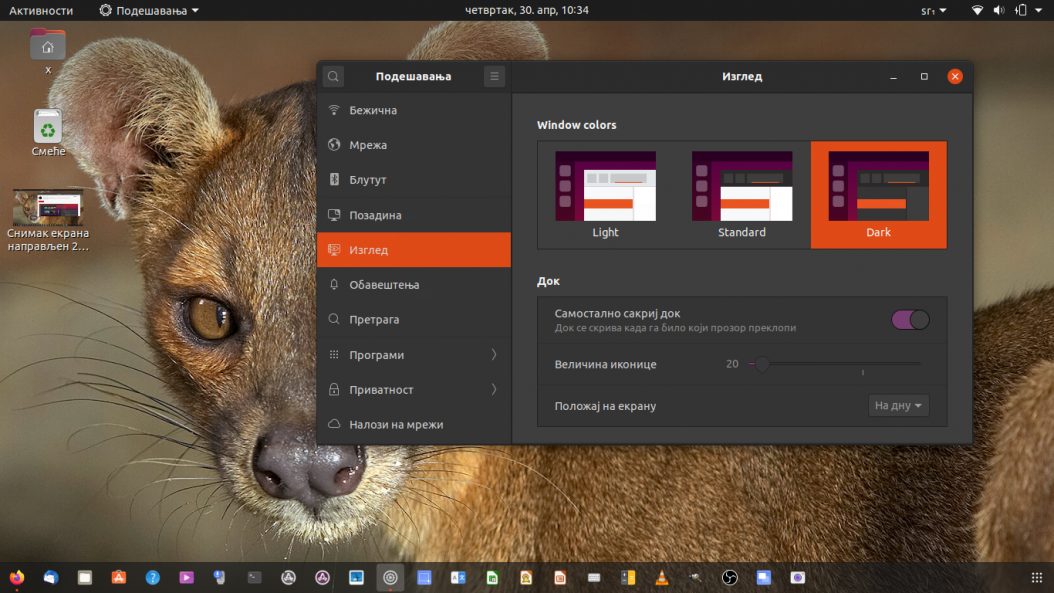
Task: Open the Help icon in the dock
Action: click(x=153, y=578)
